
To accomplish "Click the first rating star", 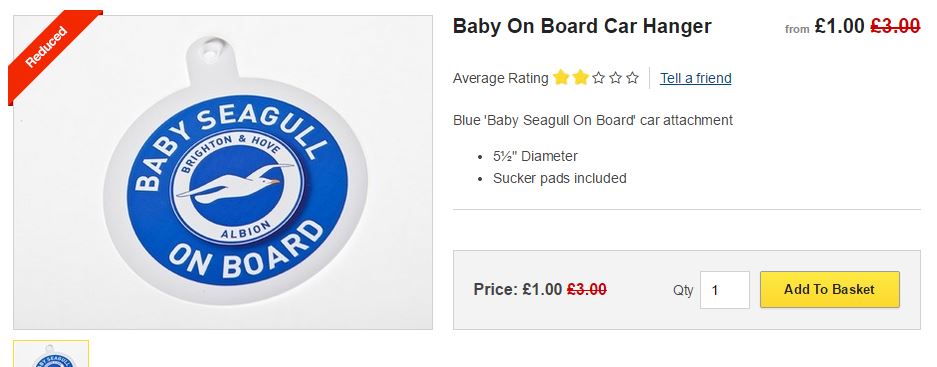I will pos(561,78).
